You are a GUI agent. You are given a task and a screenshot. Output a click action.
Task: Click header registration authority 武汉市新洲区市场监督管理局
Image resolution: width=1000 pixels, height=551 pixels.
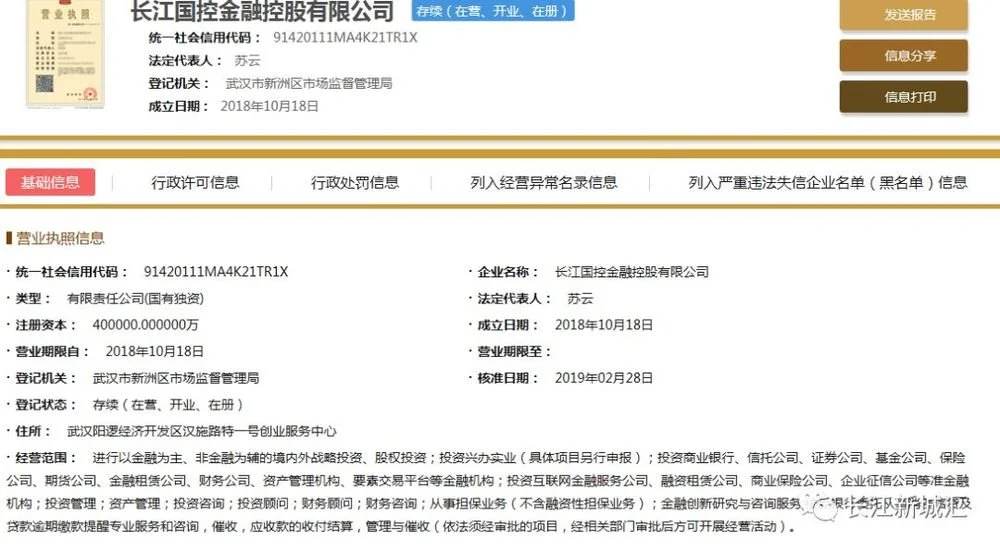[309, 84]
